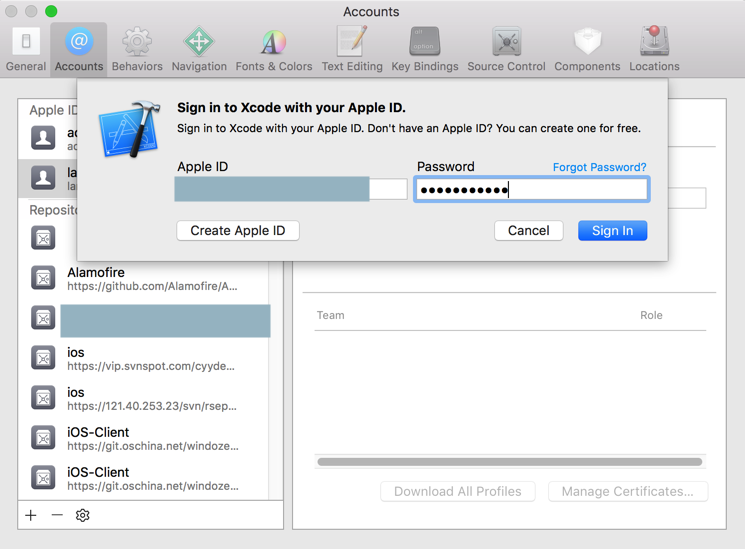The width and height of the screenshot is (745, 549).
Task: Click icon of the redacted repository row
Action: pos(43,318)
